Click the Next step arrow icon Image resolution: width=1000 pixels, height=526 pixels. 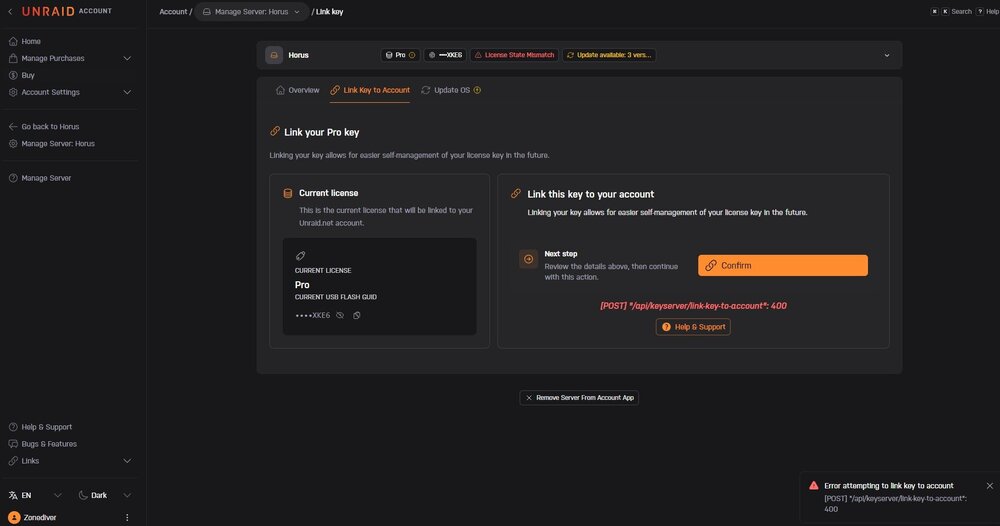(x=528, y=259)
